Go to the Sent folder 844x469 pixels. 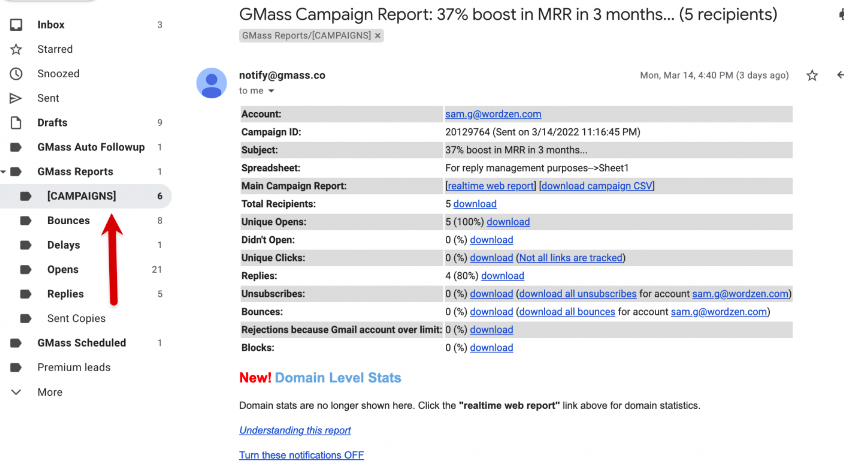pyautogui.click(x=48, y=98)
